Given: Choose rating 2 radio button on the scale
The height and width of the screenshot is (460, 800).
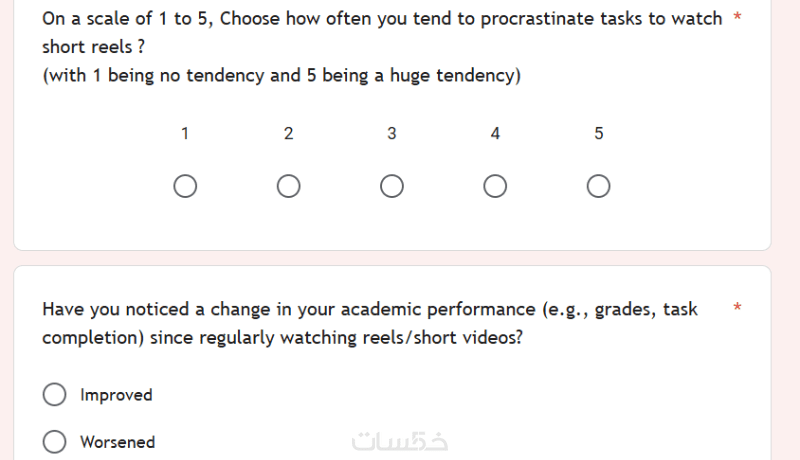Looking at the screenshot, I should 288,187.
